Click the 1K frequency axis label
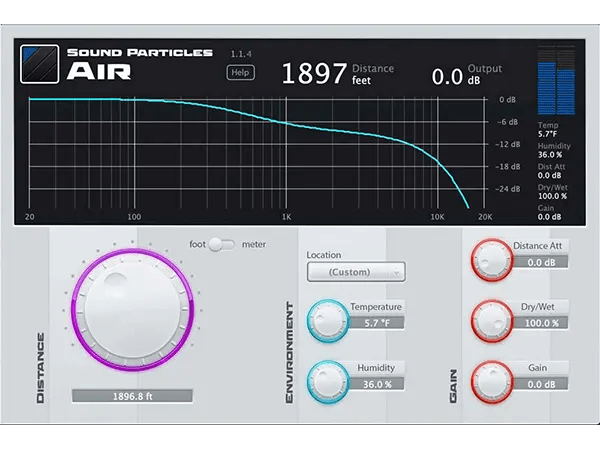 (x=286, y=217)
